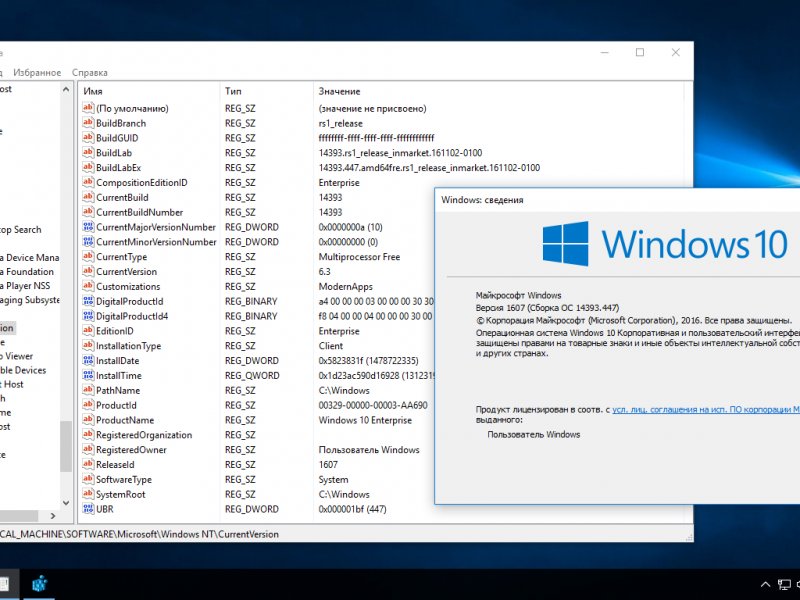800x600 pixels.
Task: Select the Viewer key in the tree pane
Action: pos(16,356)
